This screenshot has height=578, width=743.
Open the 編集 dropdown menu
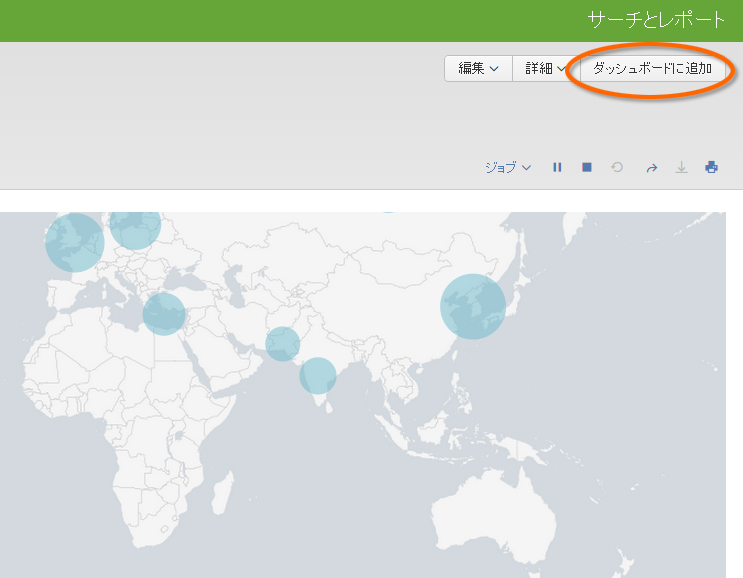click(478, 69)
